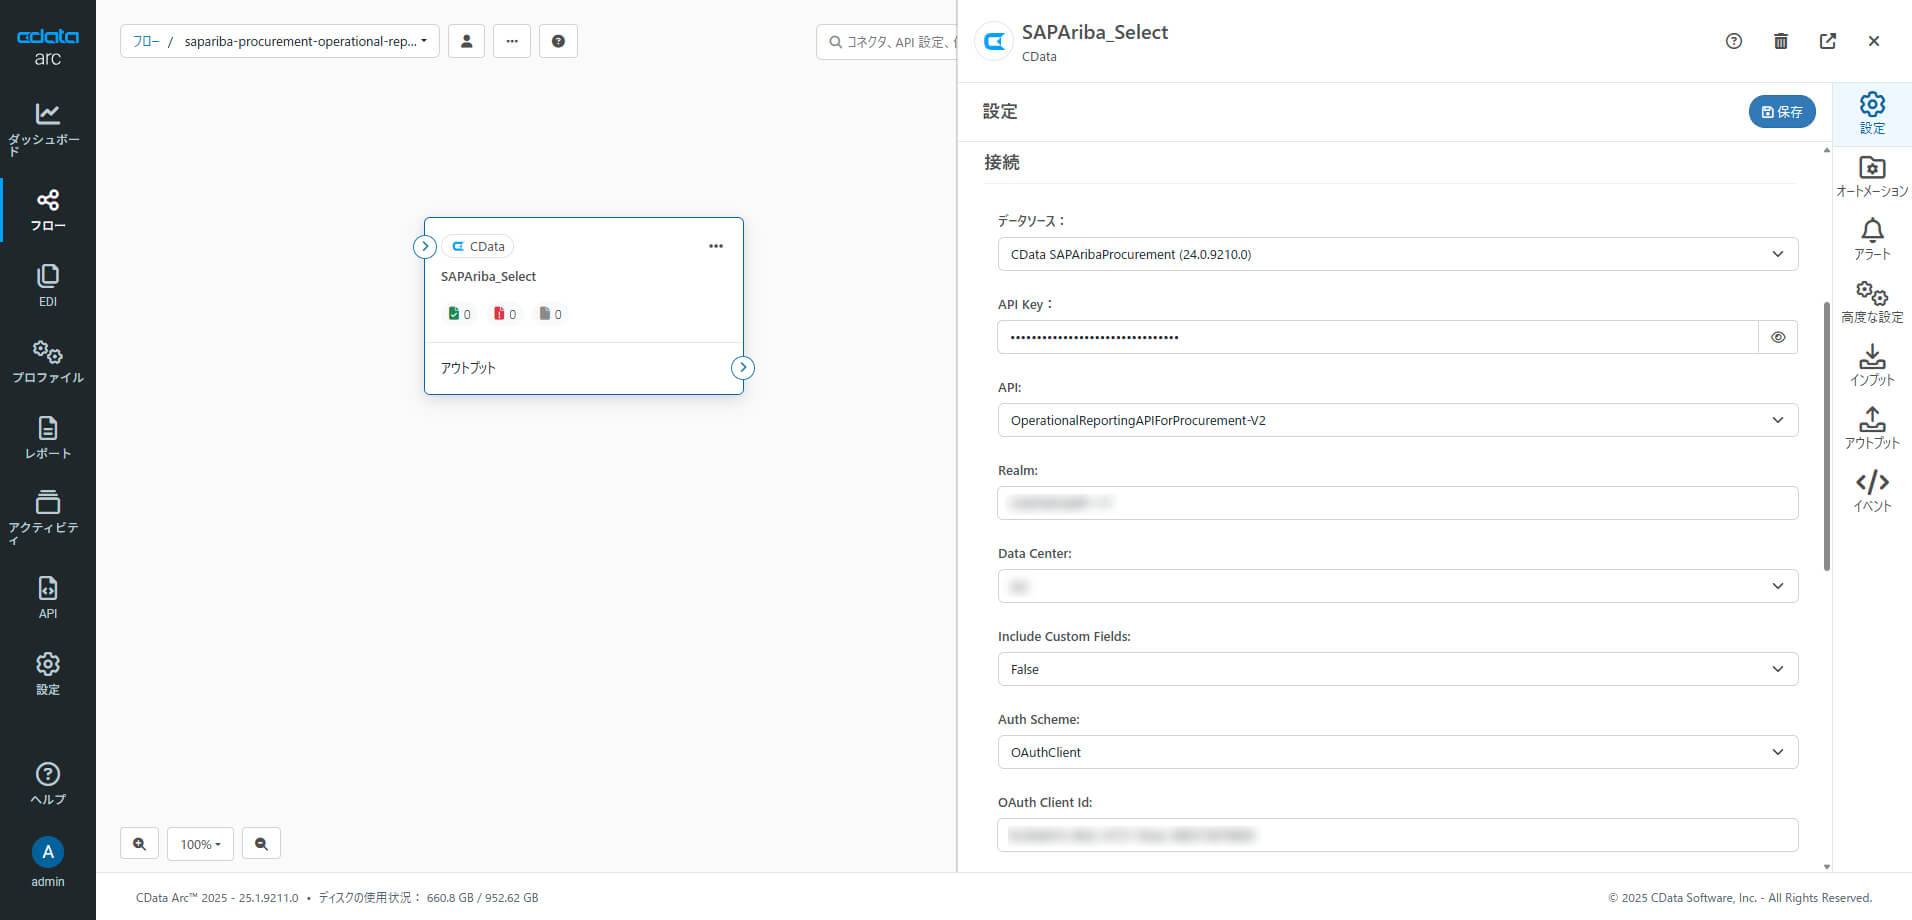The height and width of the screenshot is (920, 1912).
Task: Expand the Data Center dropdown
Action: pyautogui.click(x=1397, y=586)
